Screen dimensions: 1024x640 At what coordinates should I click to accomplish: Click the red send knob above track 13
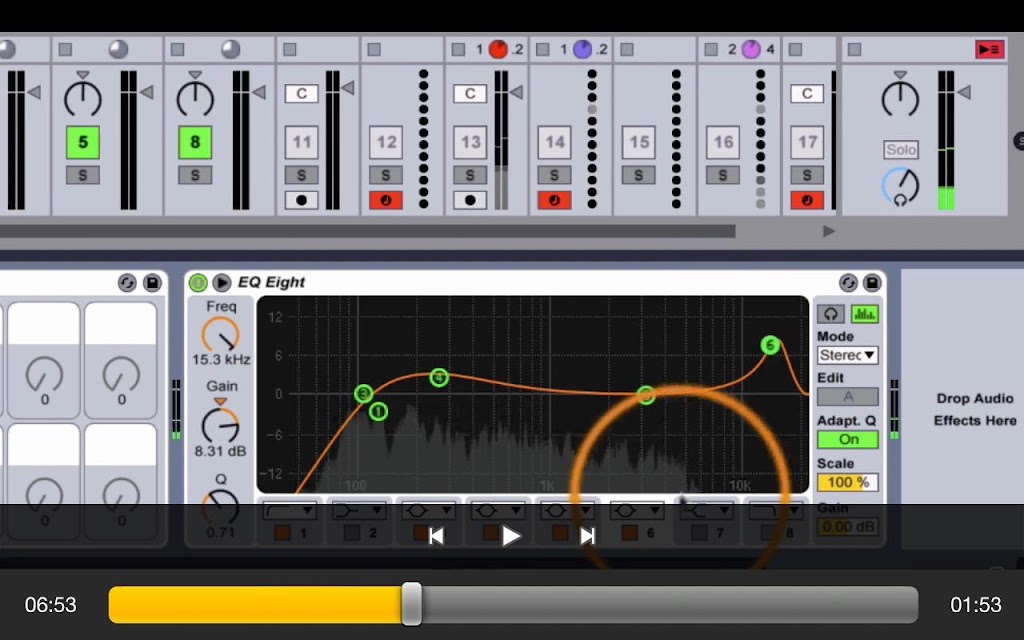tap(498, 49)
